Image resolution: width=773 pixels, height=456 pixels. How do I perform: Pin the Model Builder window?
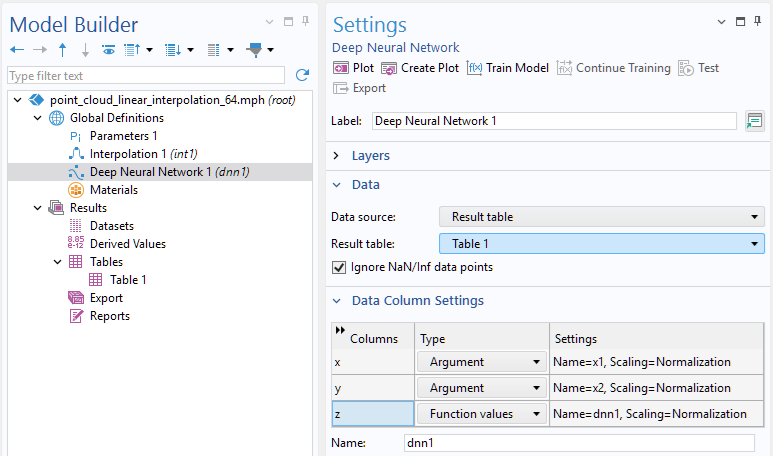click(306, 21)
